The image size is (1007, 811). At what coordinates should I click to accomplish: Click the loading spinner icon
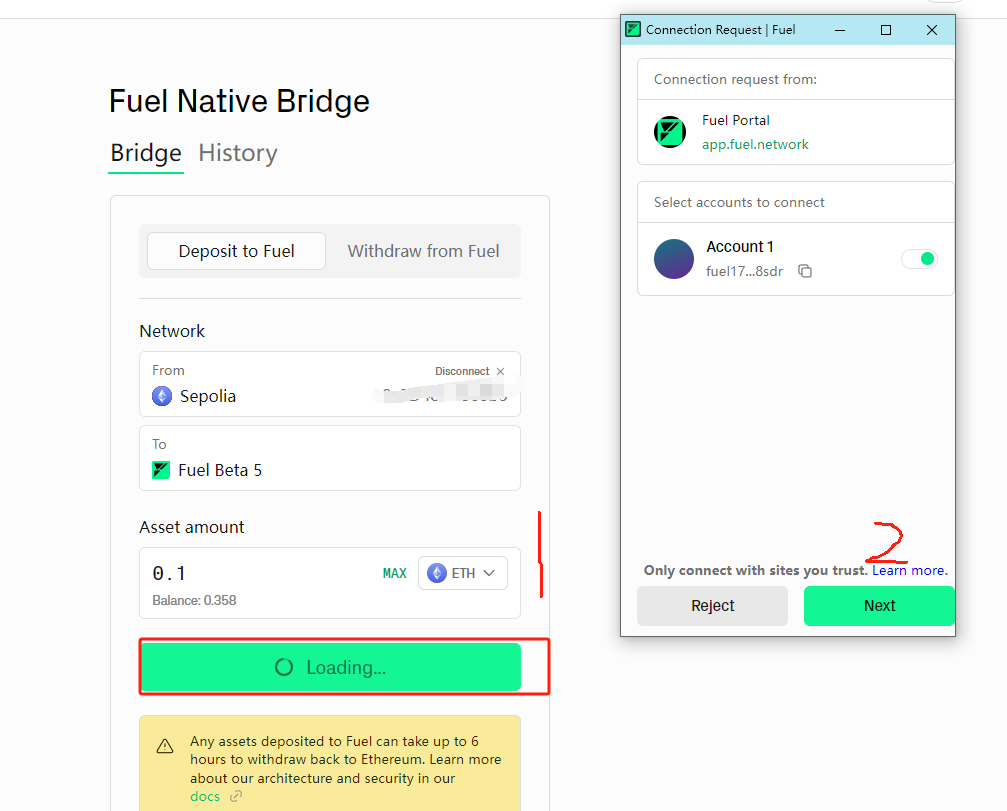point(284,667)
